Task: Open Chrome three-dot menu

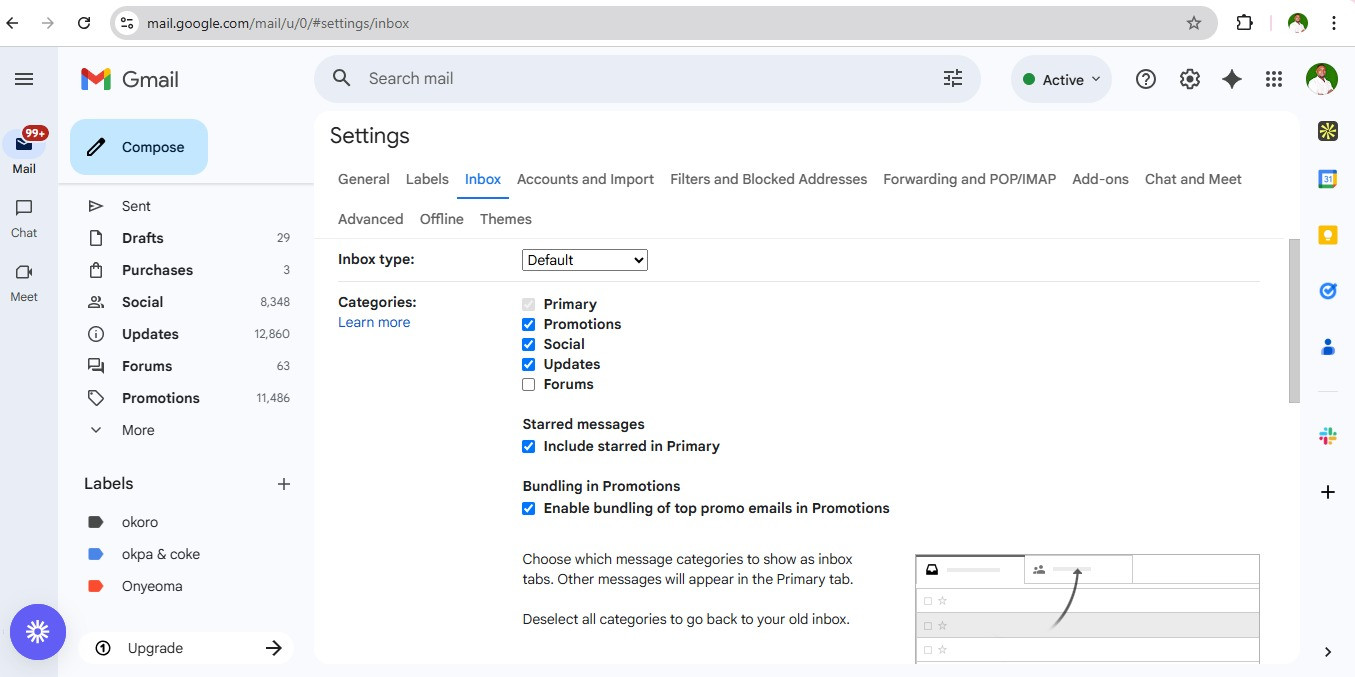Action: click(1334, 23)
